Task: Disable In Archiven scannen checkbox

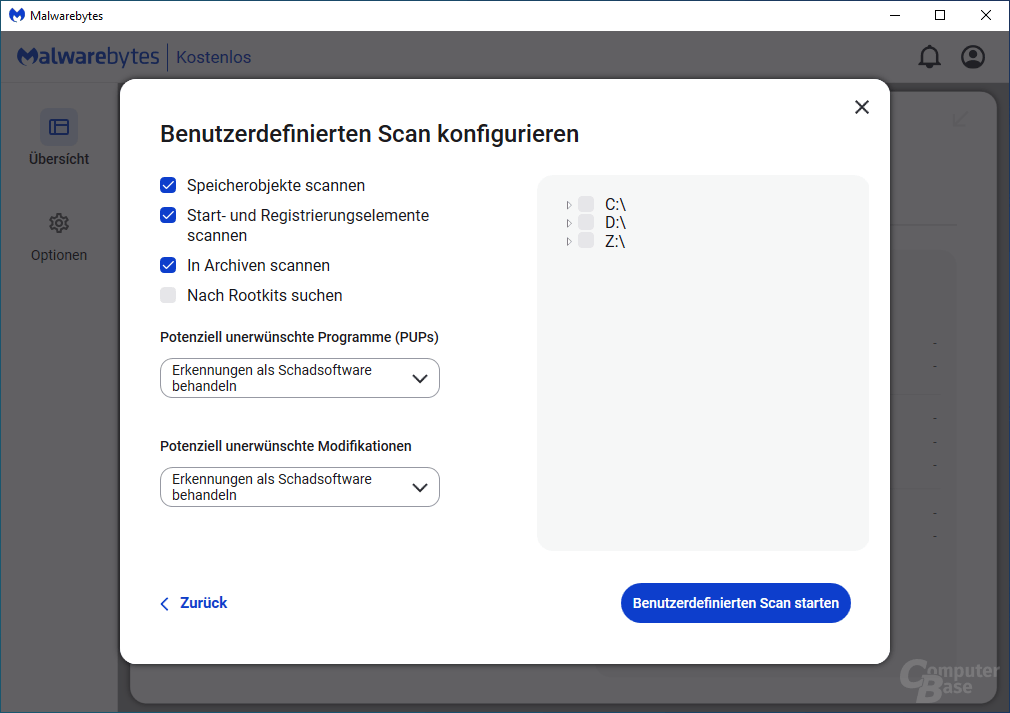Action: point(168,265)
